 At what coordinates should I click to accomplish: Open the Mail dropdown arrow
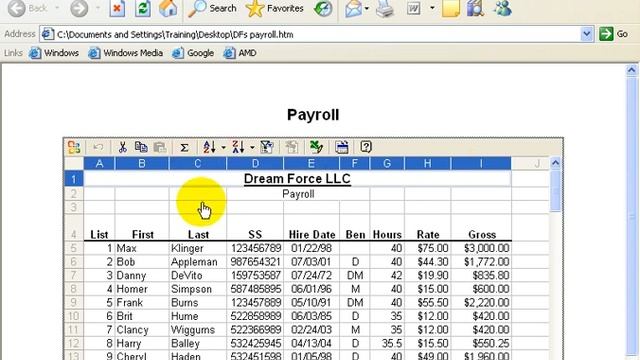point(366,8)
